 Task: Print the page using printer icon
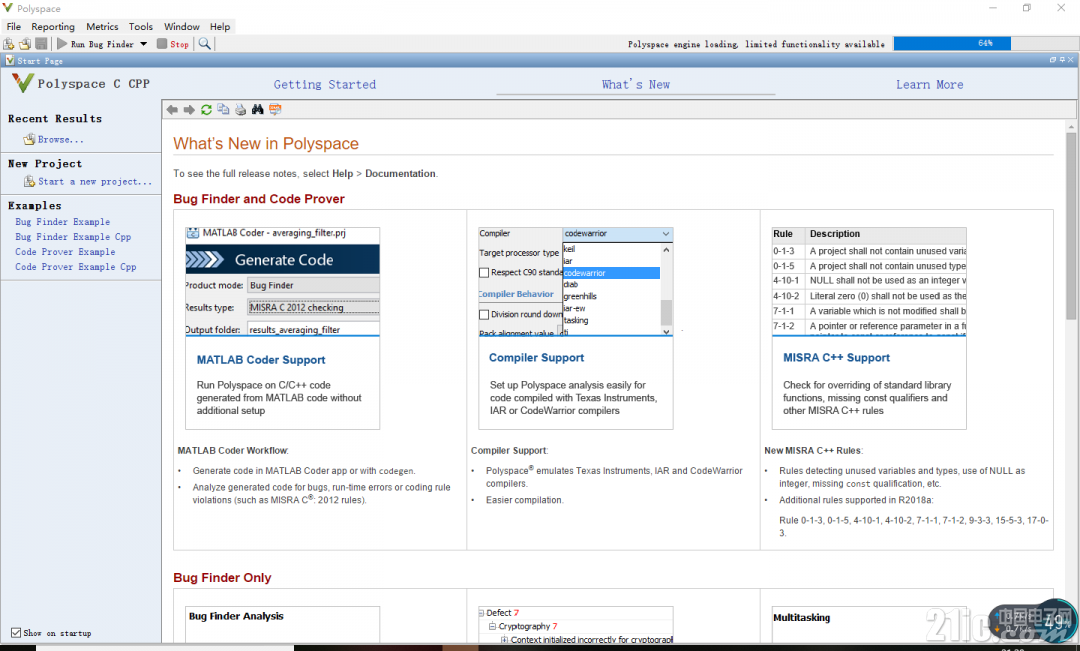(x=240, y=110)
